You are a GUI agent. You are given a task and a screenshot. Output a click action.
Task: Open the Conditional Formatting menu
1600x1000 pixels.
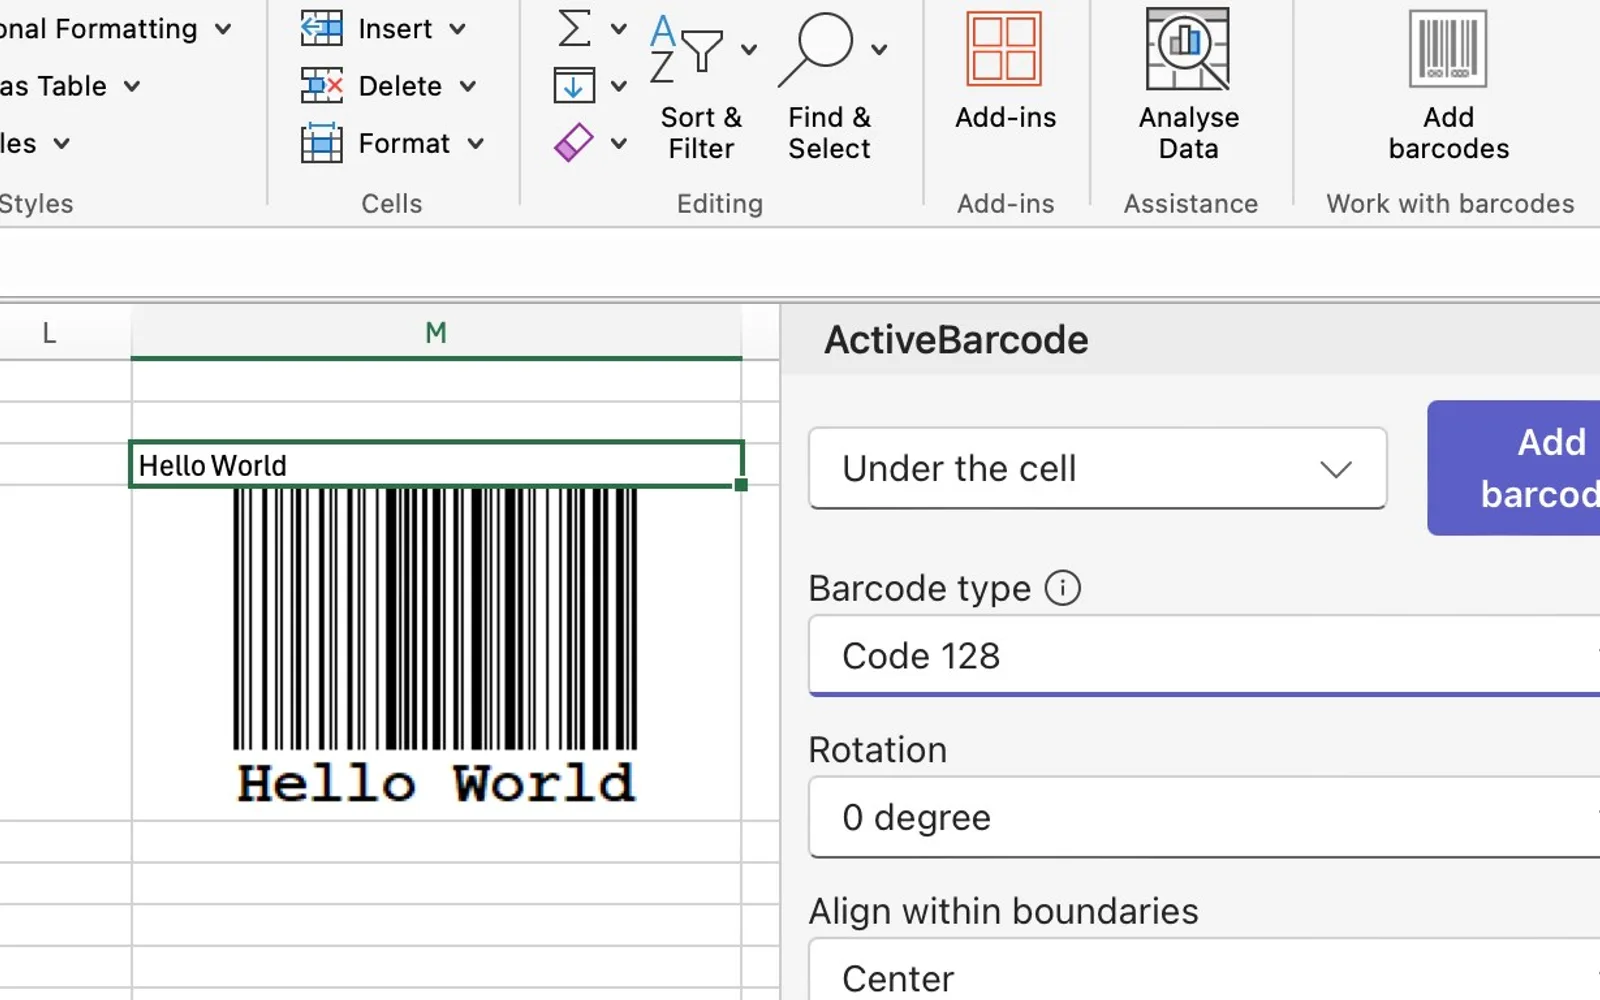(x=115, y=29)
